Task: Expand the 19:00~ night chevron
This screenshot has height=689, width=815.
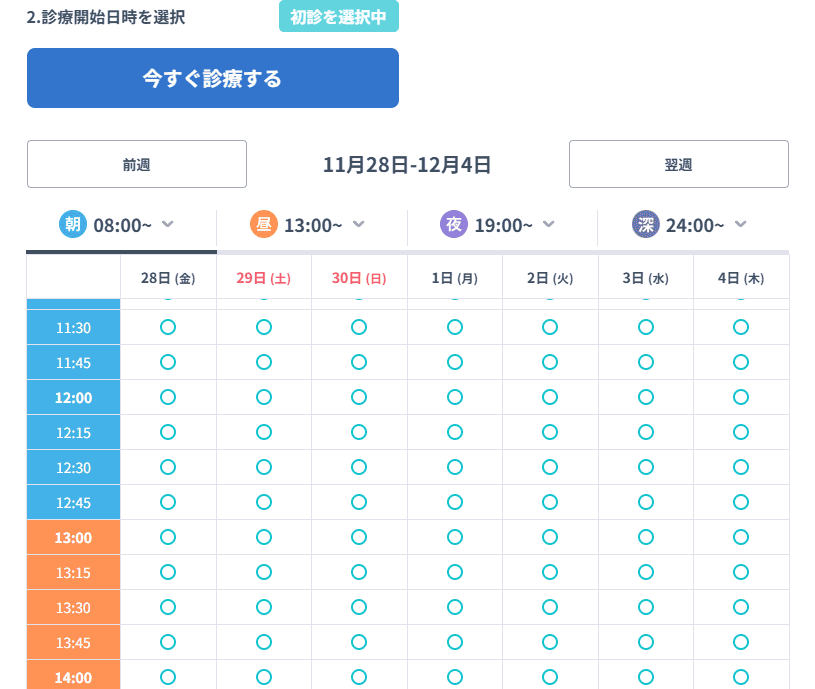Action: [549, 224]
